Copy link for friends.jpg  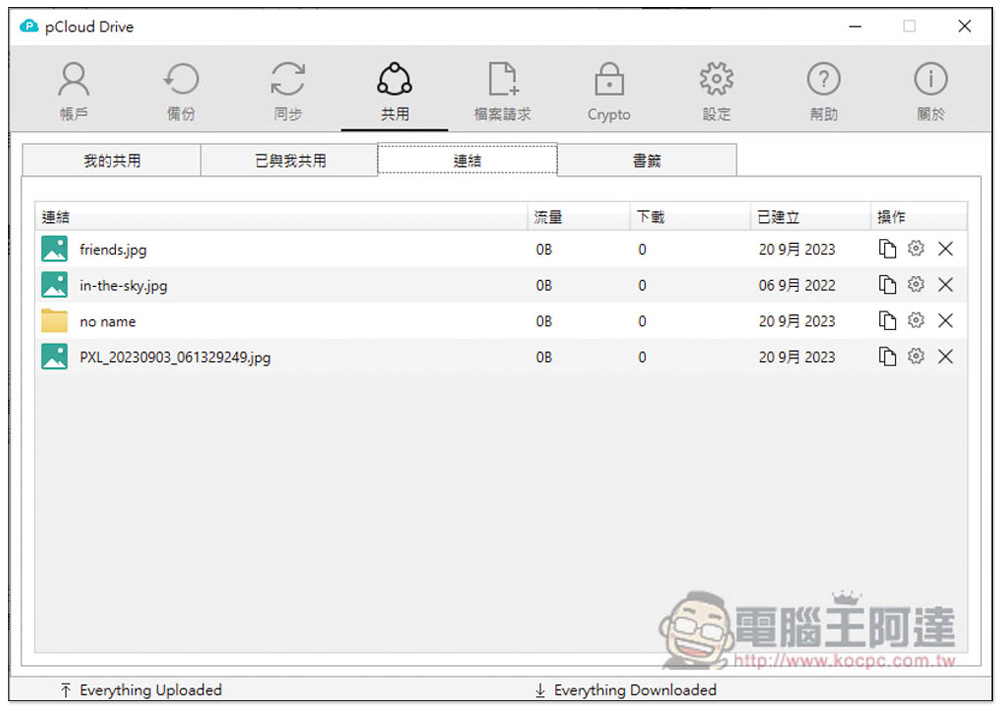point(887,249)
